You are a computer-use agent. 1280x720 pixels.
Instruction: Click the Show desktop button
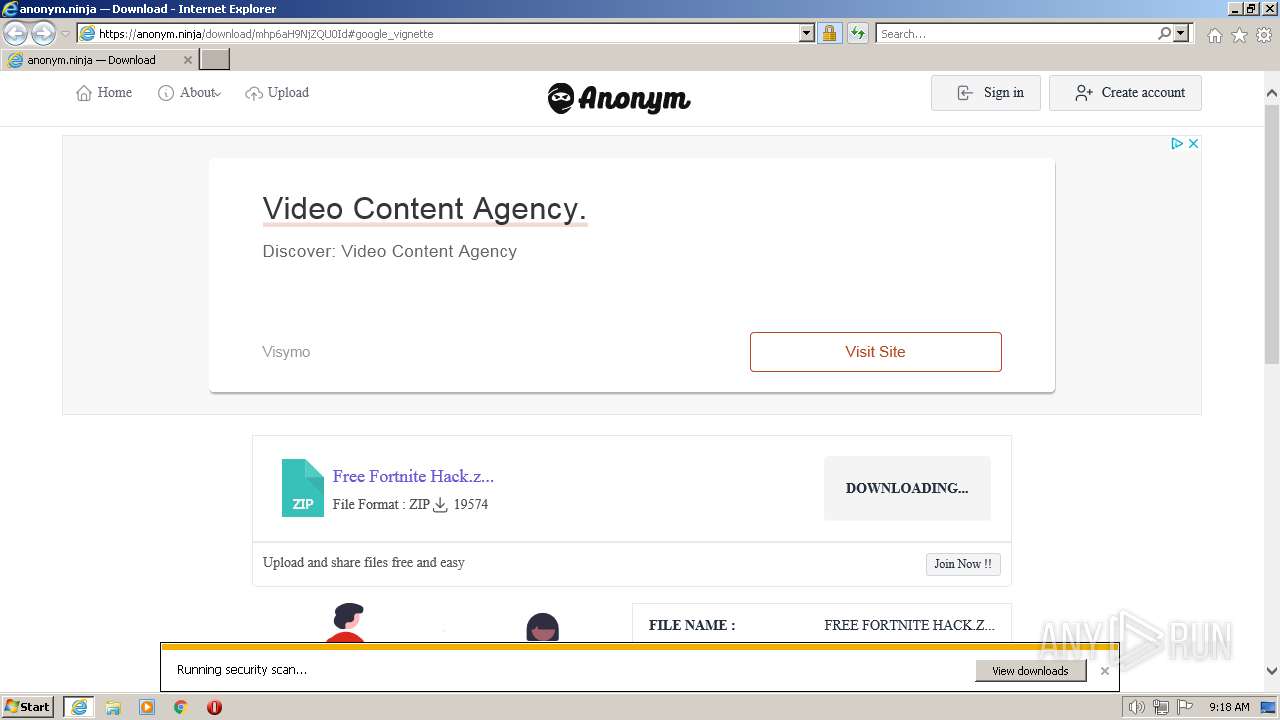point(1269,707)
